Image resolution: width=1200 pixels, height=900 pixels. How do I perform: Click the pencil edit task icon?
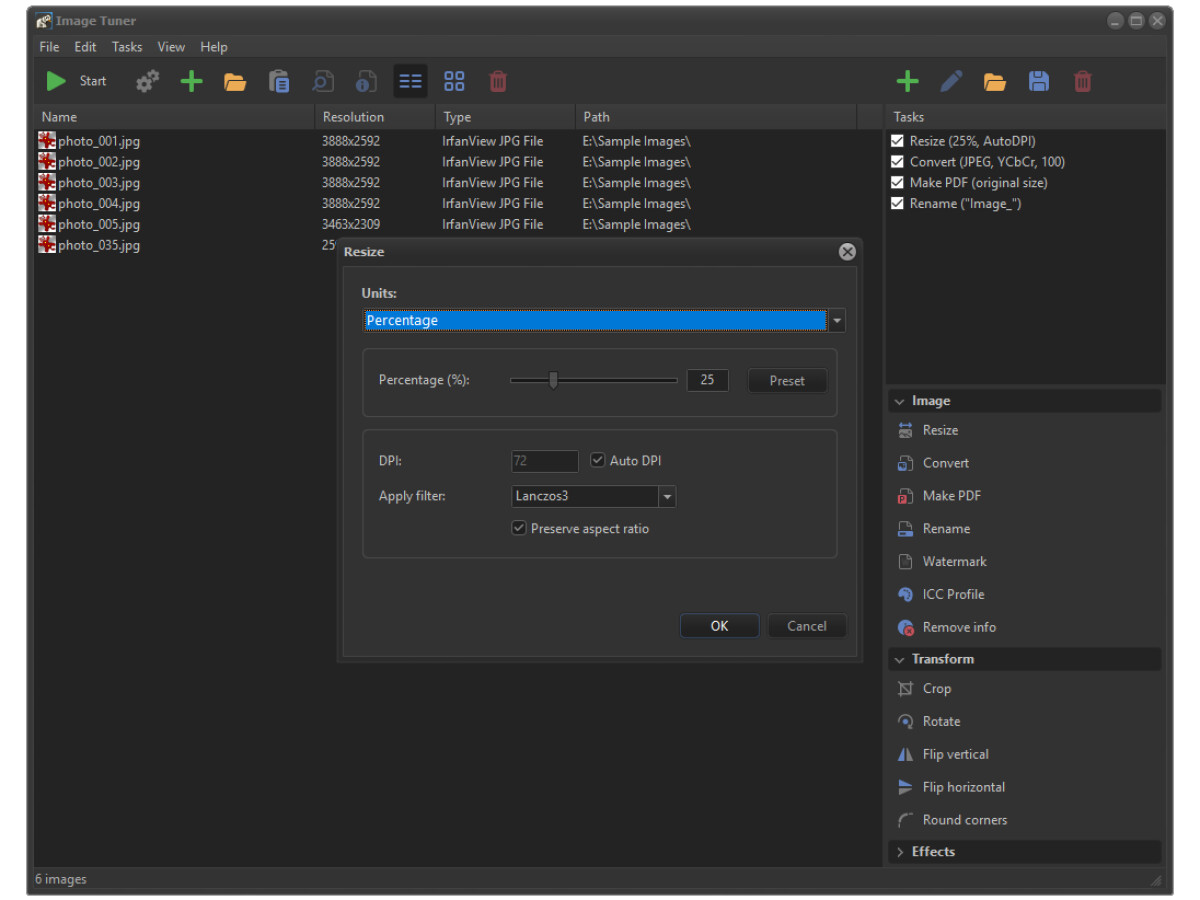click(x=951, y=81)
